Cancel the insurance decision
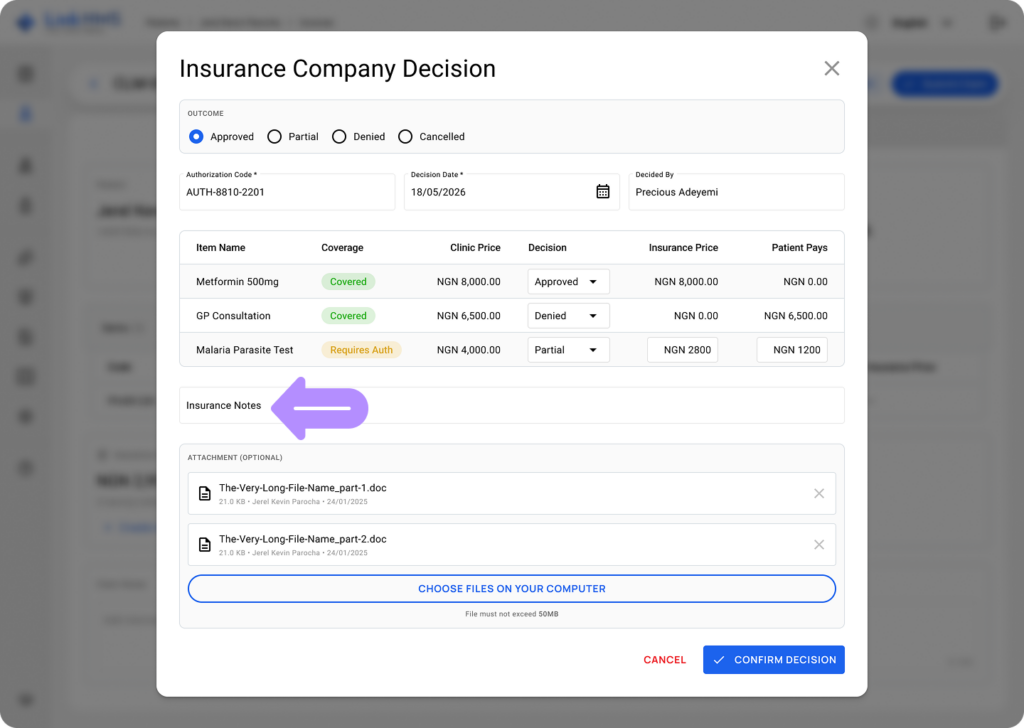This screenshot has width=1024, height=728. tap(665, 659)
